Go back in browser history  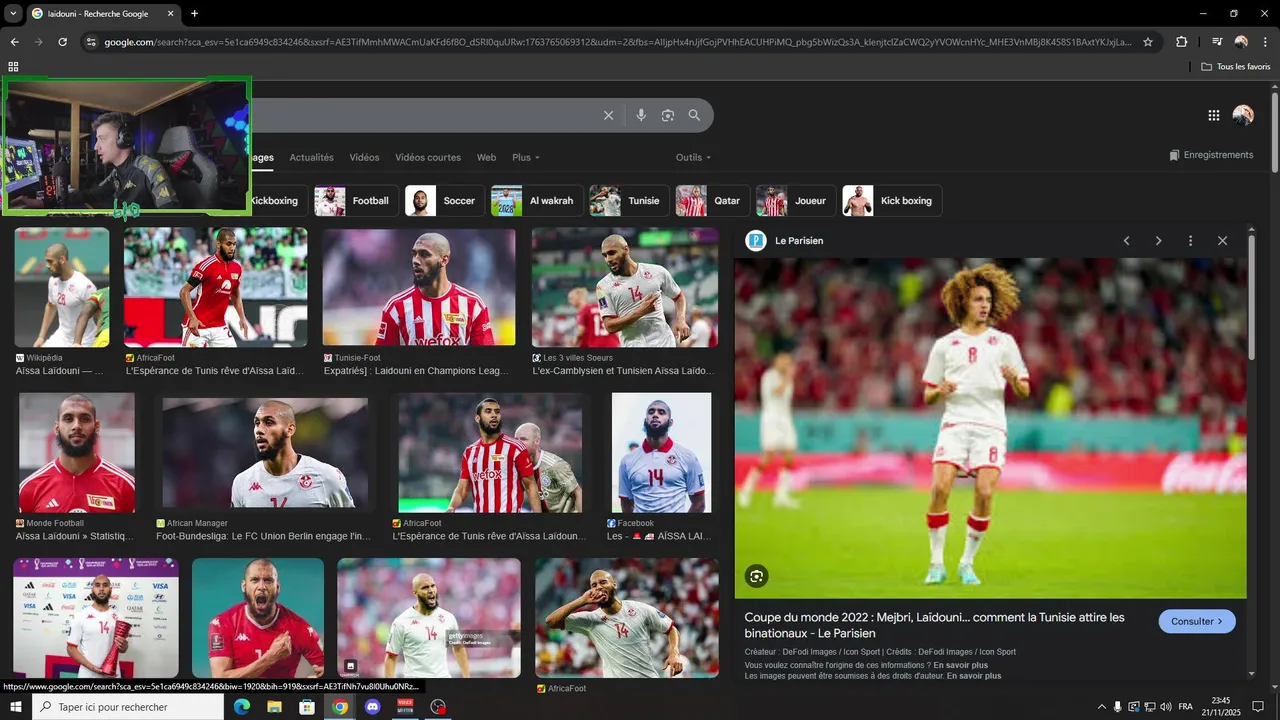click(14, 42)
